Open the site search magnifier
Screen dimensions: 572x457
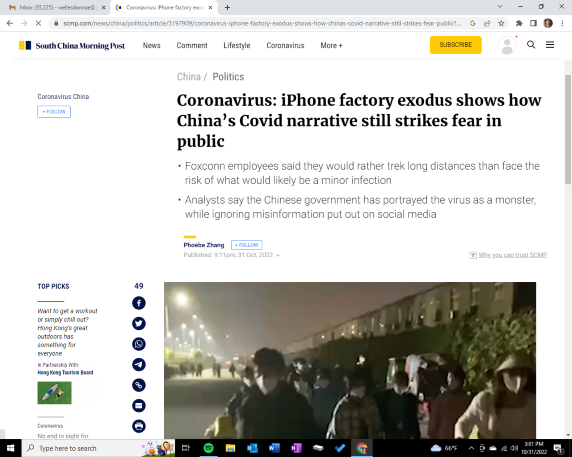(531, 44)
